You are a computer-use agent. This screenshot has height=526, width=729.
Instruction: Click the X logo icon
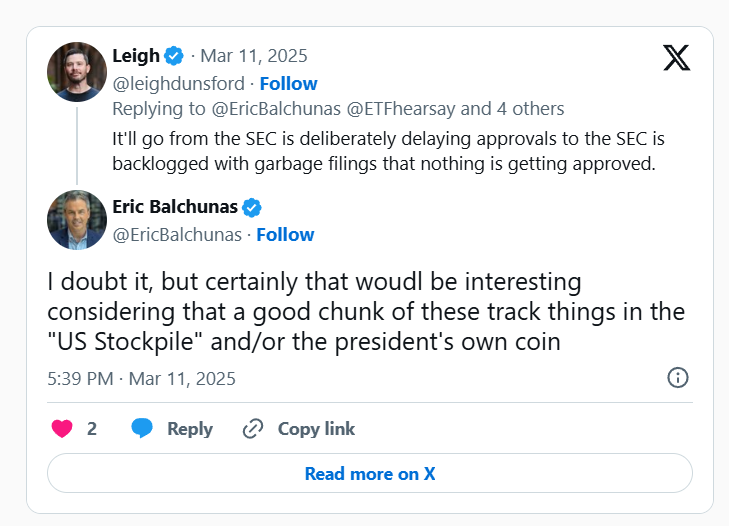tap(677, 58)
